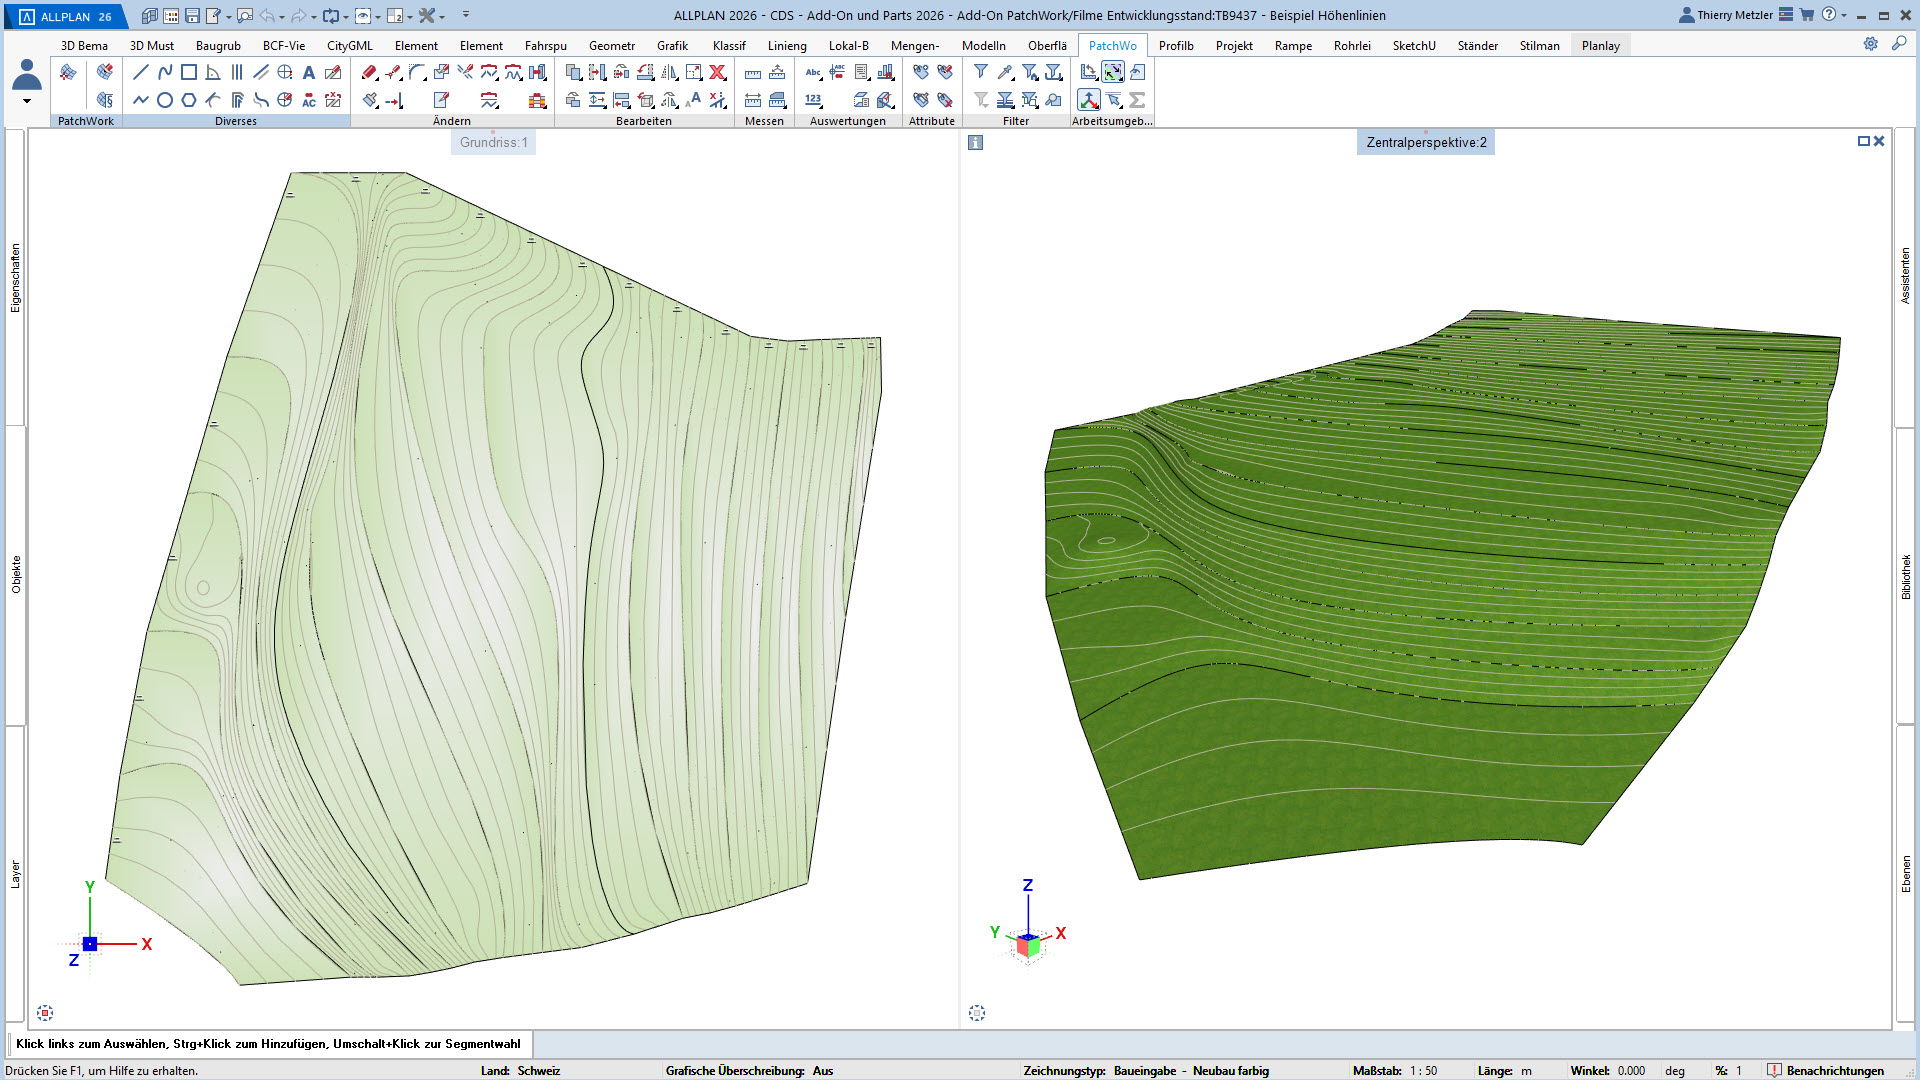Click the text 'A' tool icon
Screen dimensions: 1920x1080
pyautogui.click(x=309, y=72)
